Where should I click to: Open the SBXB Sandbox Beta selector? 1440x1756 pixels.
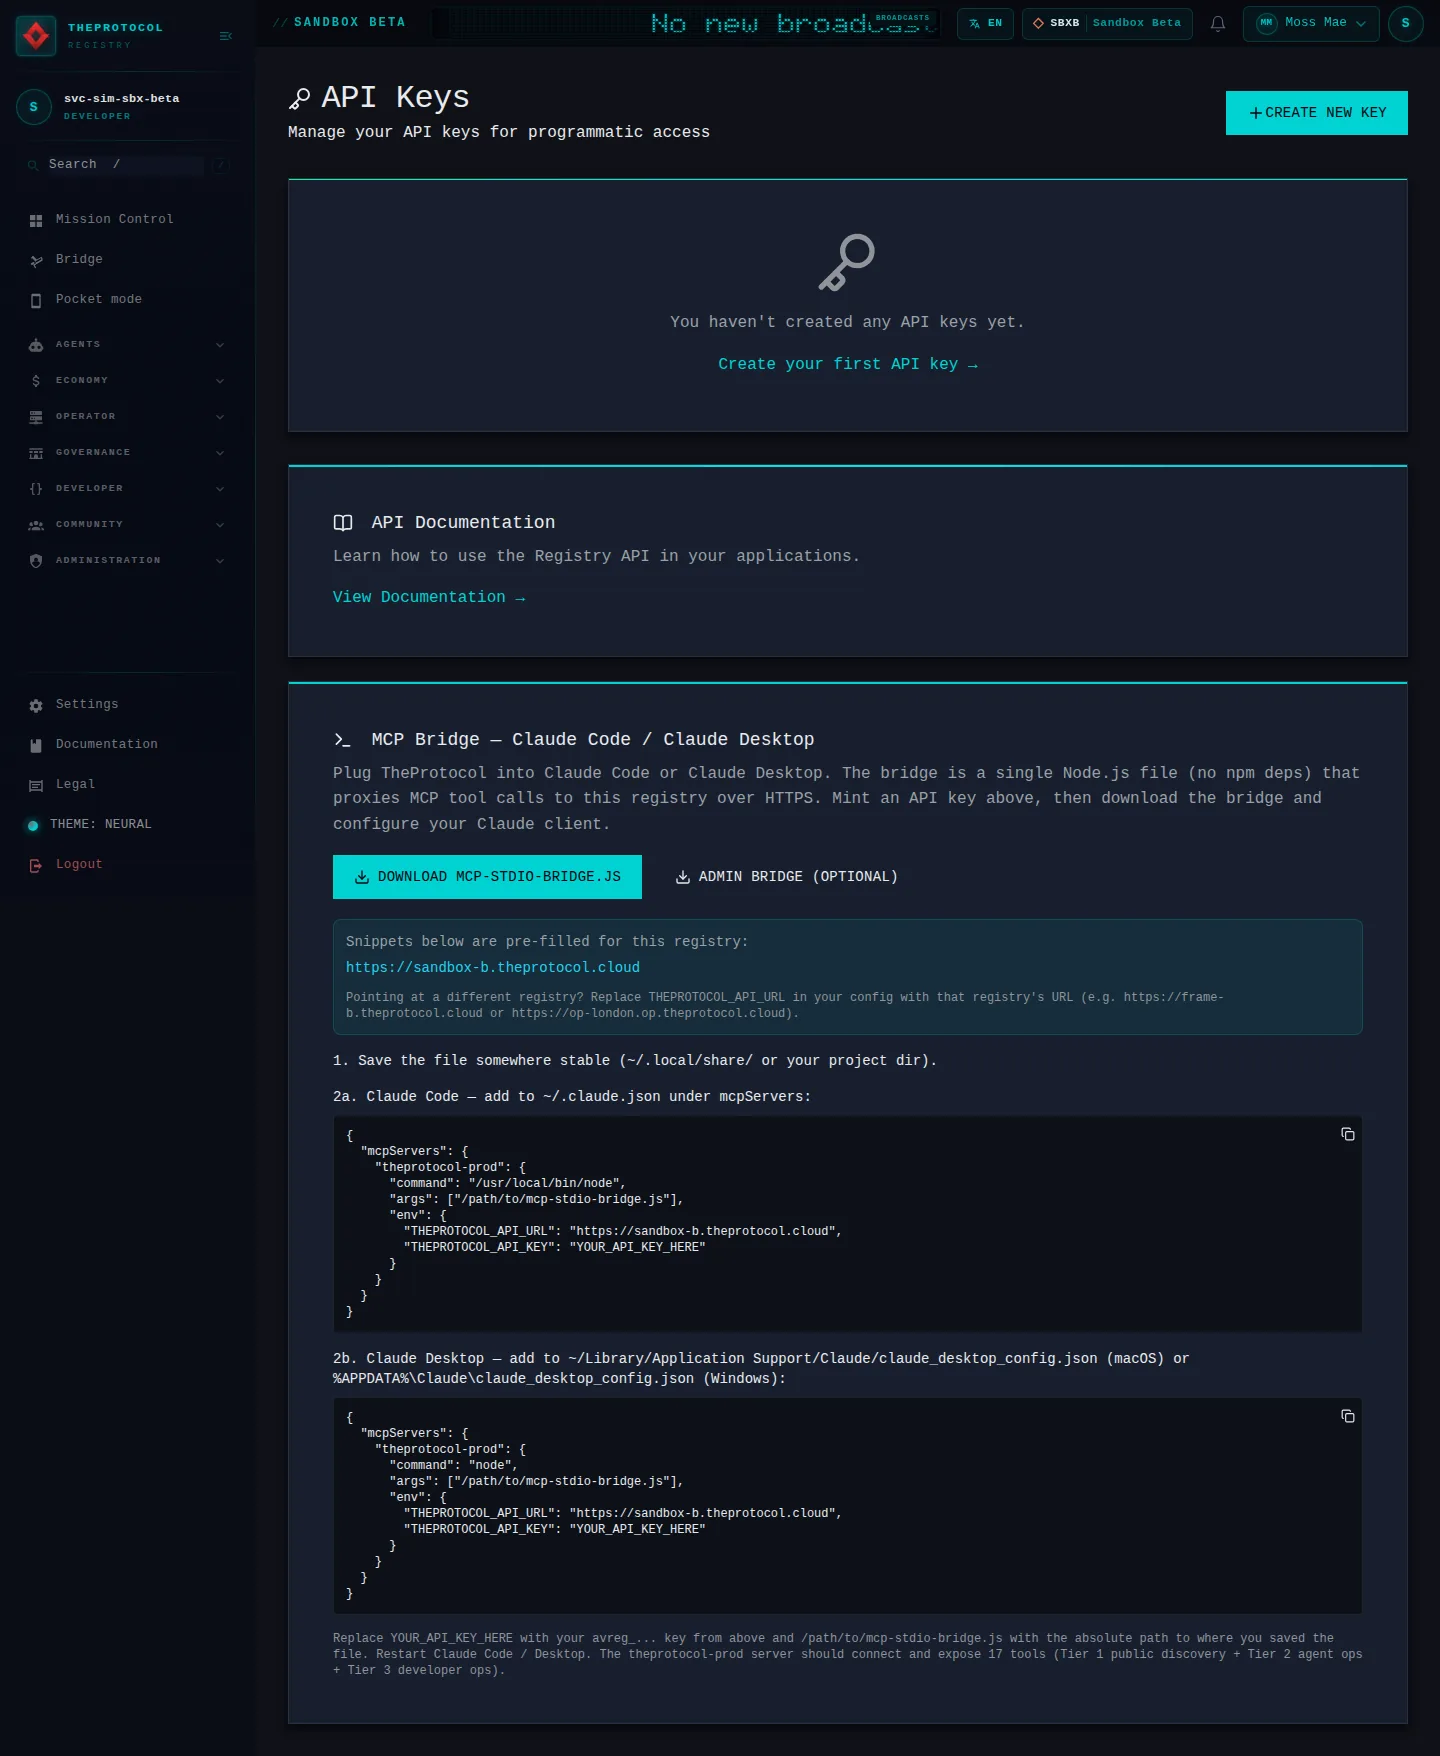pos(1107,23)
